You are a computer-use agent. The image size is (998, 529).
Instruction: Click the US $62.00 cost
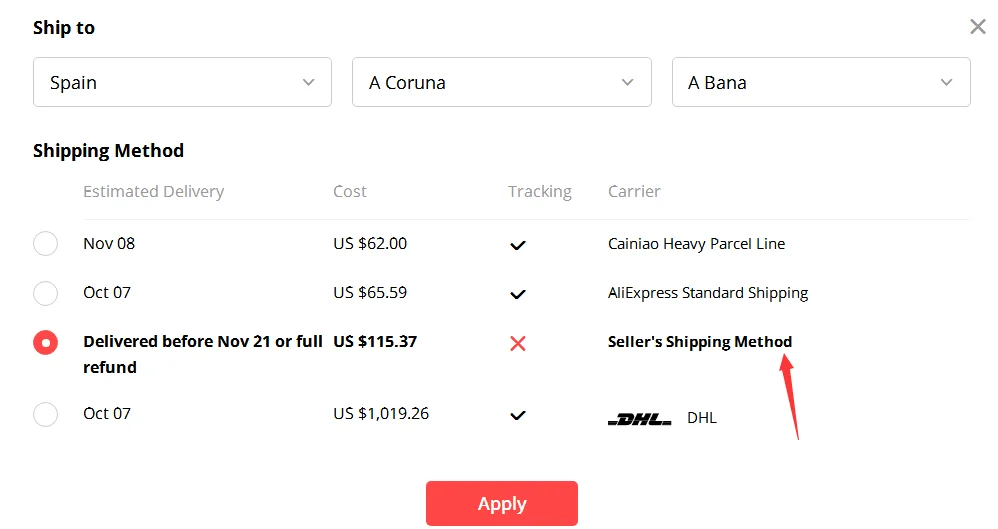(x=370, y=243)
